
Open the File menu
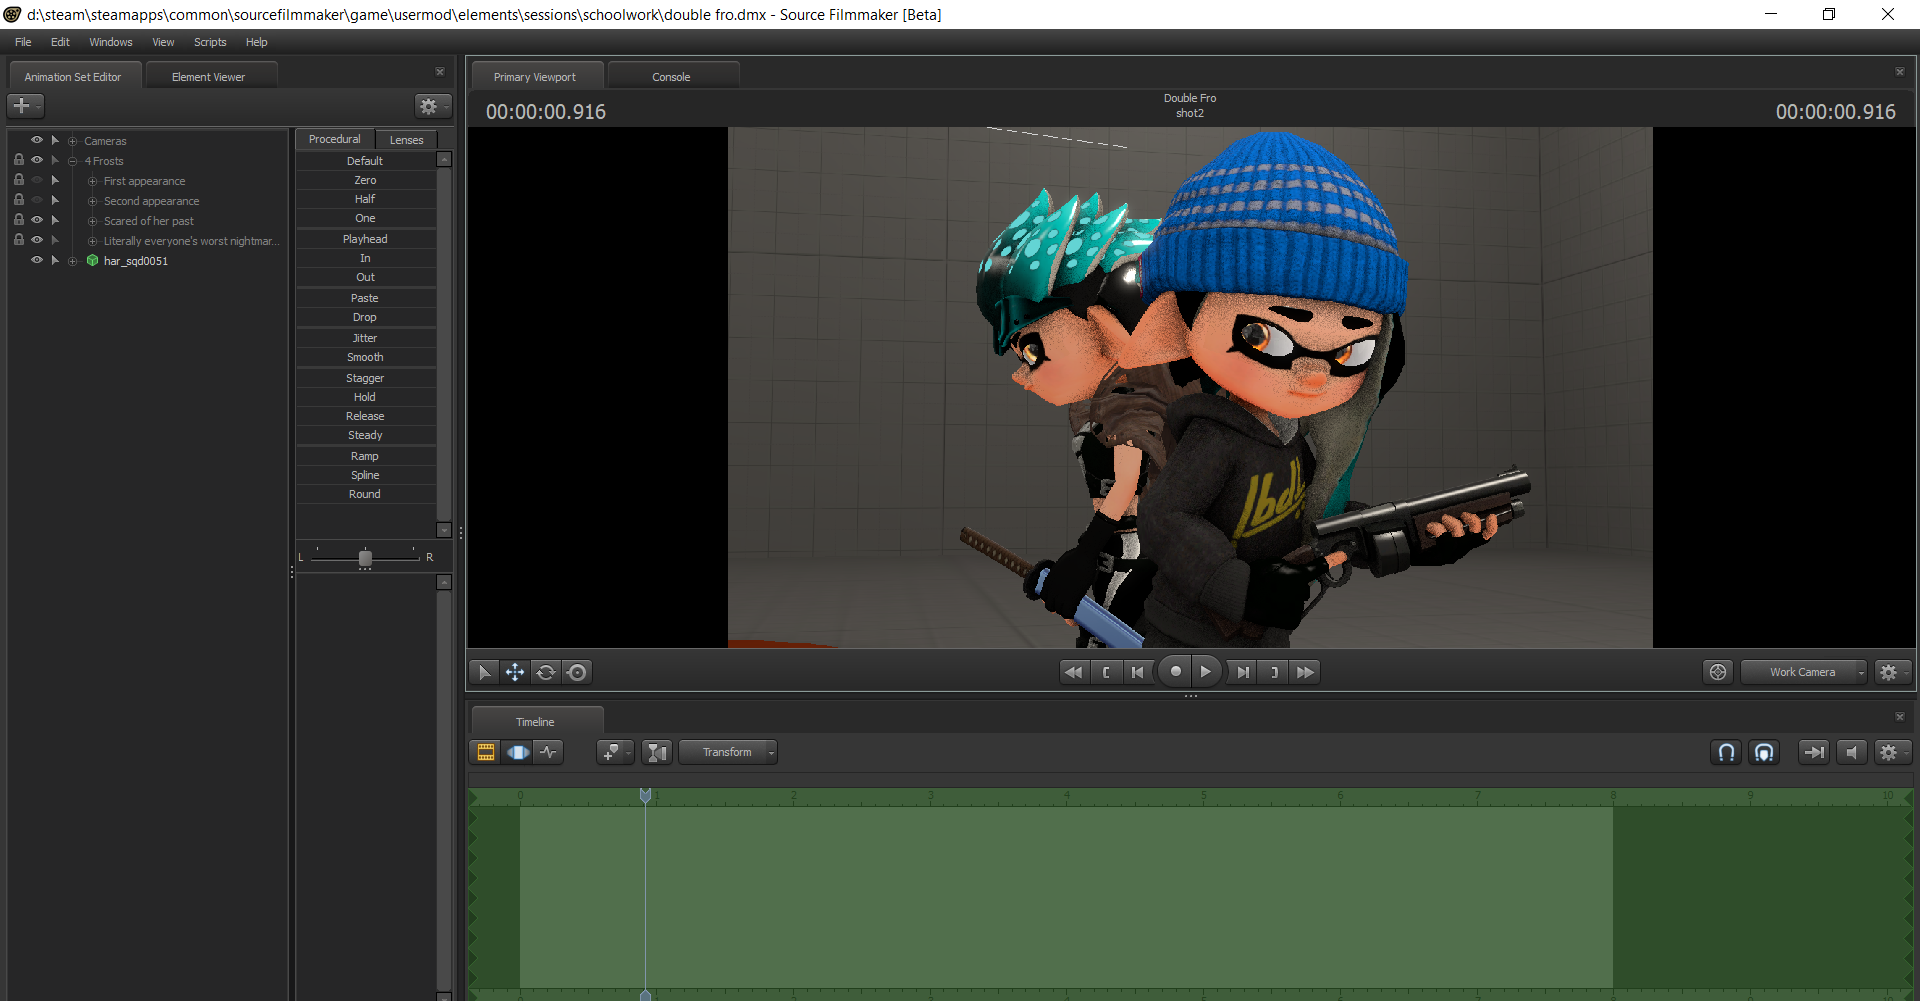[x=23, y=42]
